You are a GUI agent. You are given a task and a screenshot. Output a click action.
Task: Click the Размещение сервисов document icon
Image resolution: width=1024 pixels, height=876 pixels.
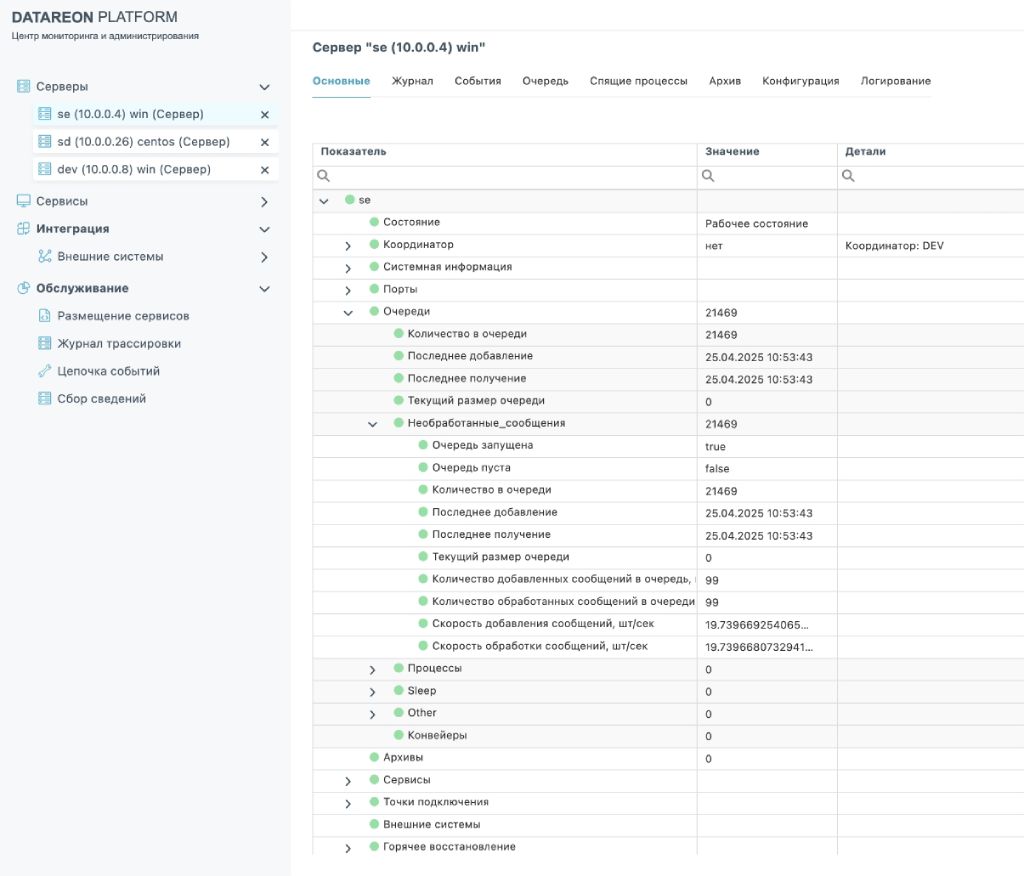(44, 316)
